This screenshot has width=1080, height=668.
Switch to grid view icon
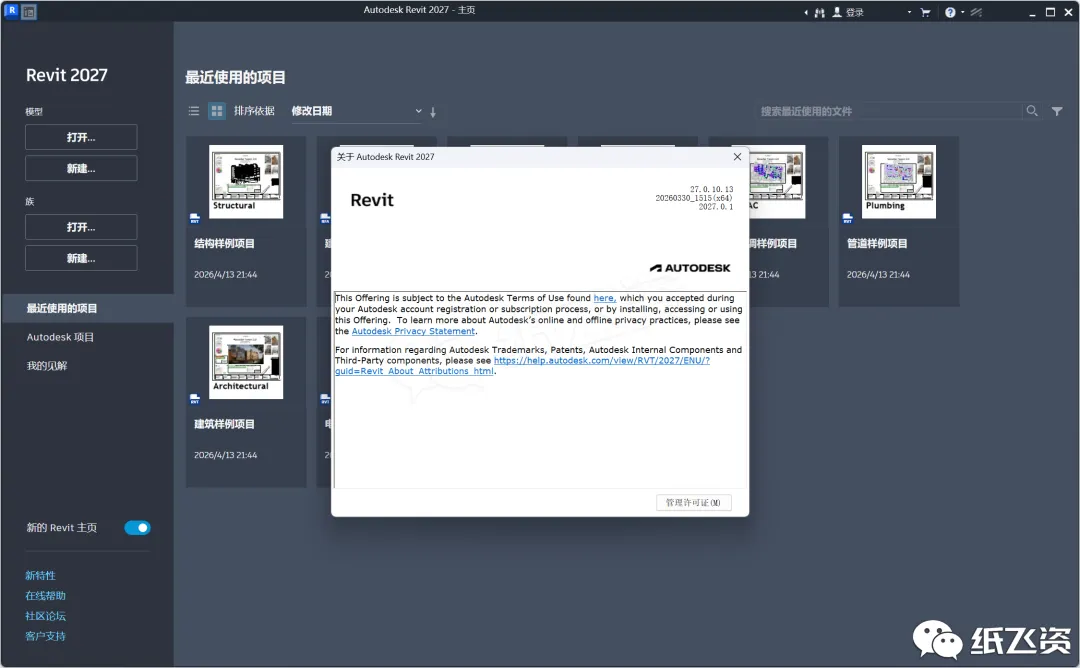[217, 111]
